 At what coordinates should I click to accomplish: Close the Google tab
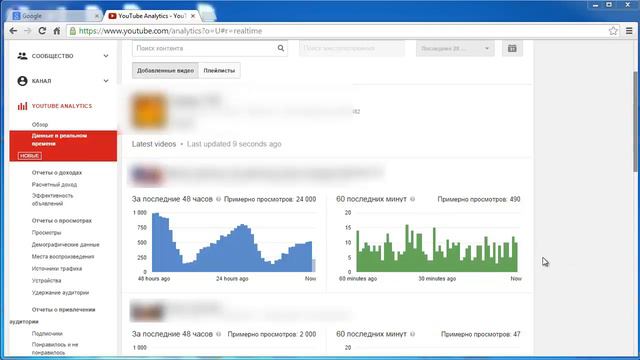click(x=97, y=16)
